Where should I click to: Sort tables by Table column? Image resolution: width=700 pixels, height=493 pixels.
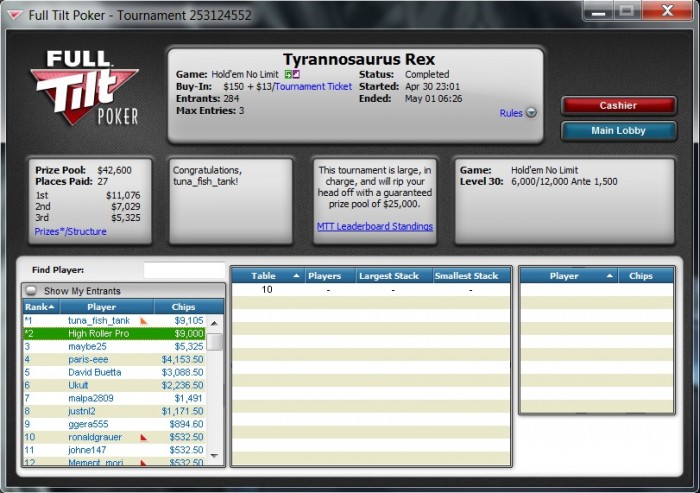coord(268,276)
